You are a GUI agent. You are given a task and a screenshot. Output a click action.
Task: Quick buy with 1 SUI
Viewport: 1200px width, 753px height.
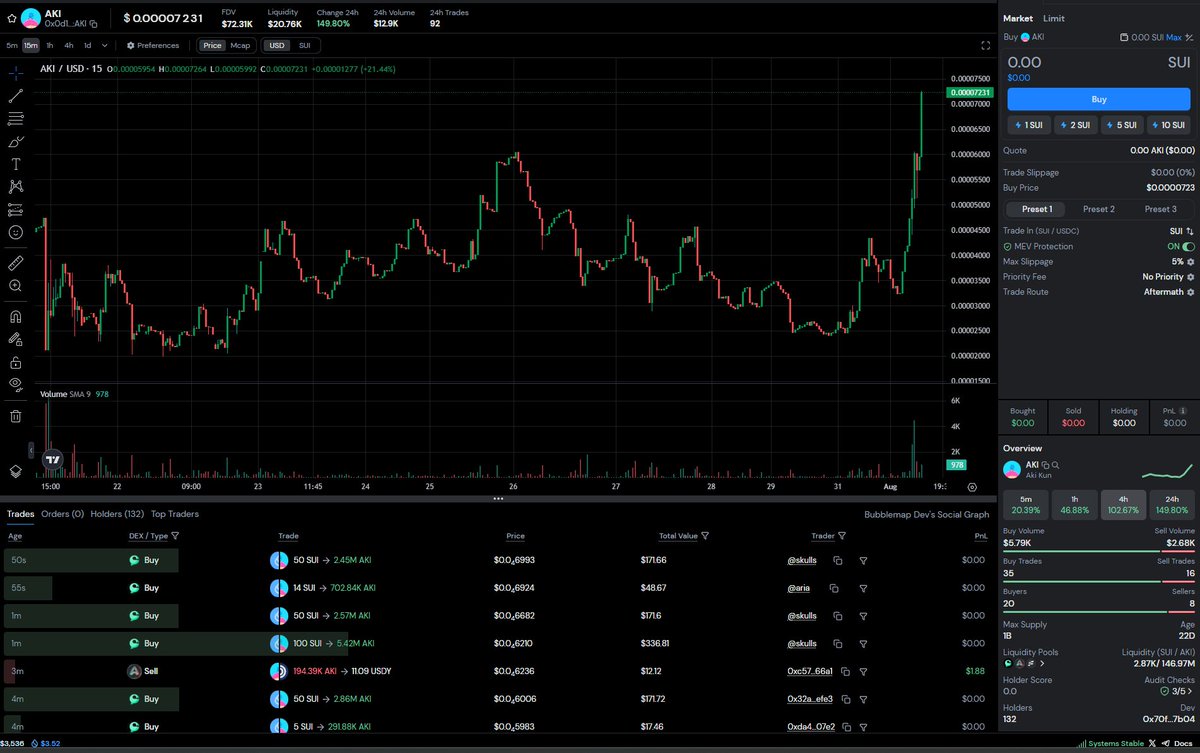[1028, 125]
